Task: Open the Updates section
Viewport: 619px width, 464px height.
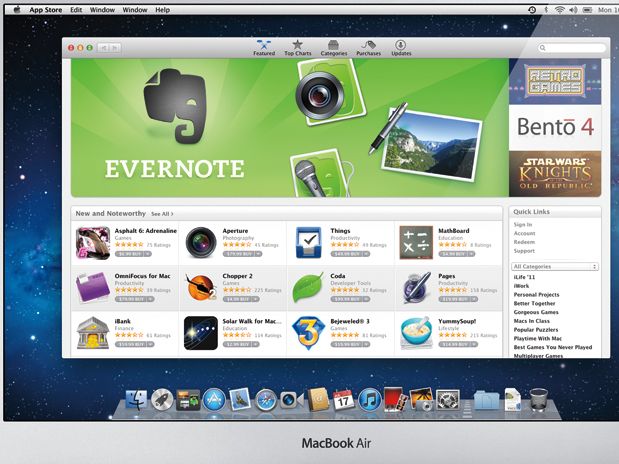Action: click(x=400, y=47)
